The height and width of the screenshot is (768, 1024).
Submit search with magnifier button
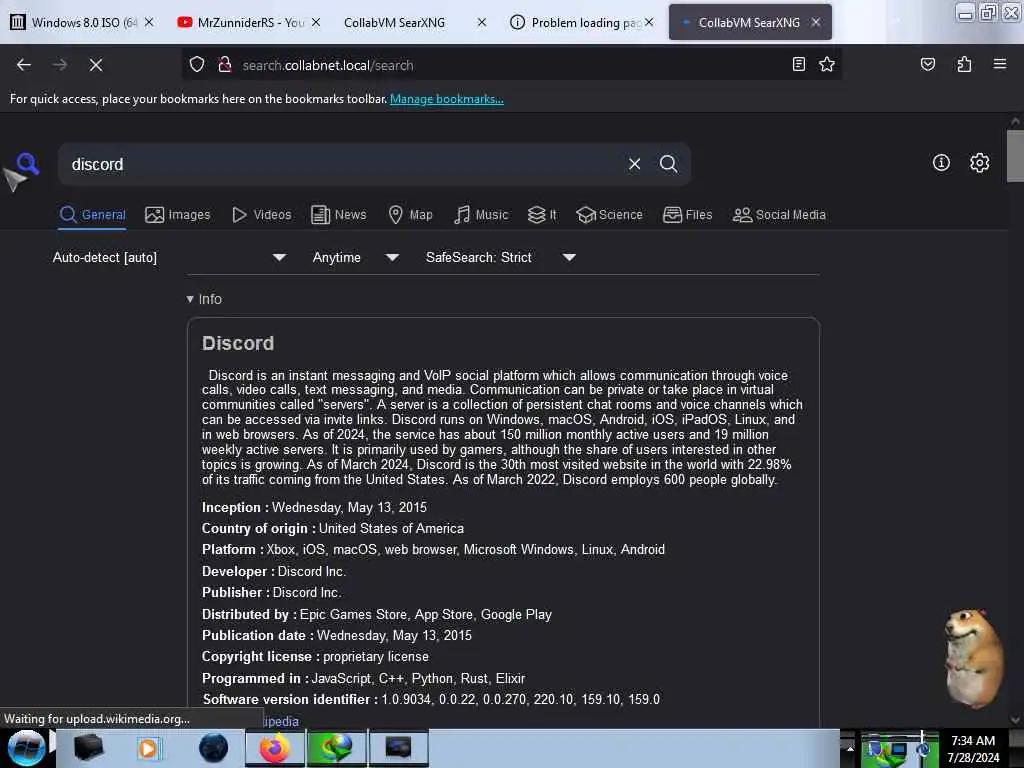pos(668,164)
